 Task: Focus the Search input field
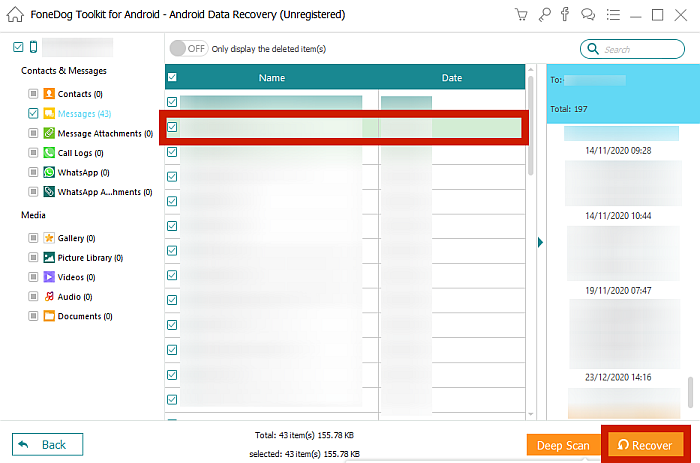(632, 49)
